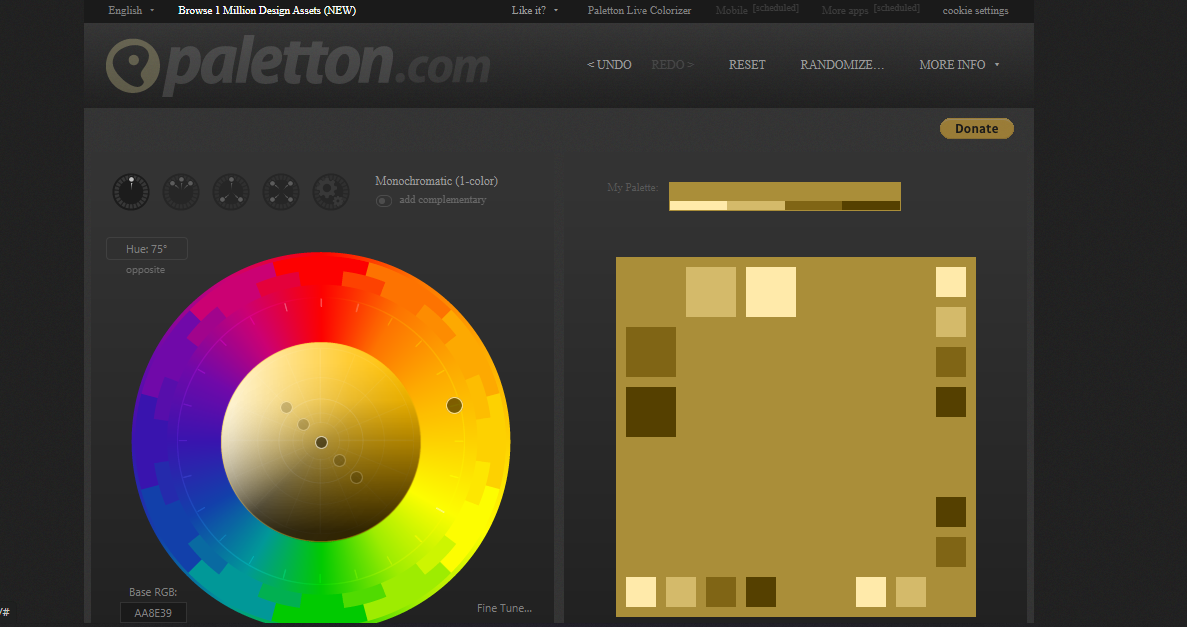Open the English language dropdown
This screenshot has width=1187, height=627.
click(x=131, y=11)
